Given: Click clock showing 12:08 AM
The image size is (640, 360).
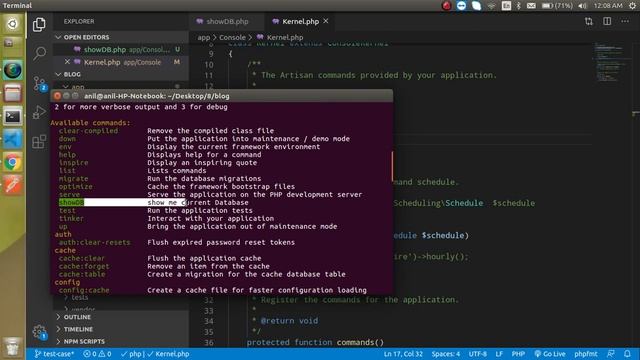Looking at the screenshot, I should pyautogui.click(x=608, y=6).
